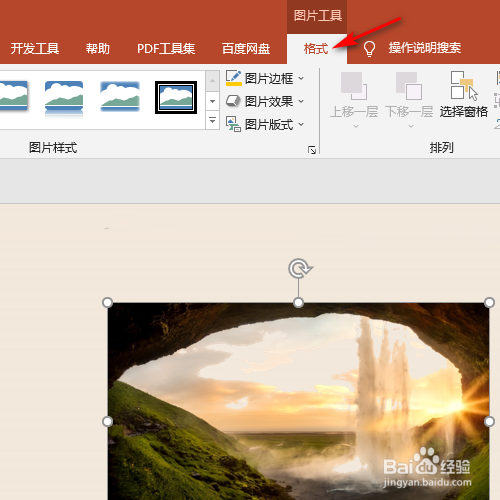Click the top-left picture sizing handle
This screenshot has height=500, width=500.
coord(107,303)
